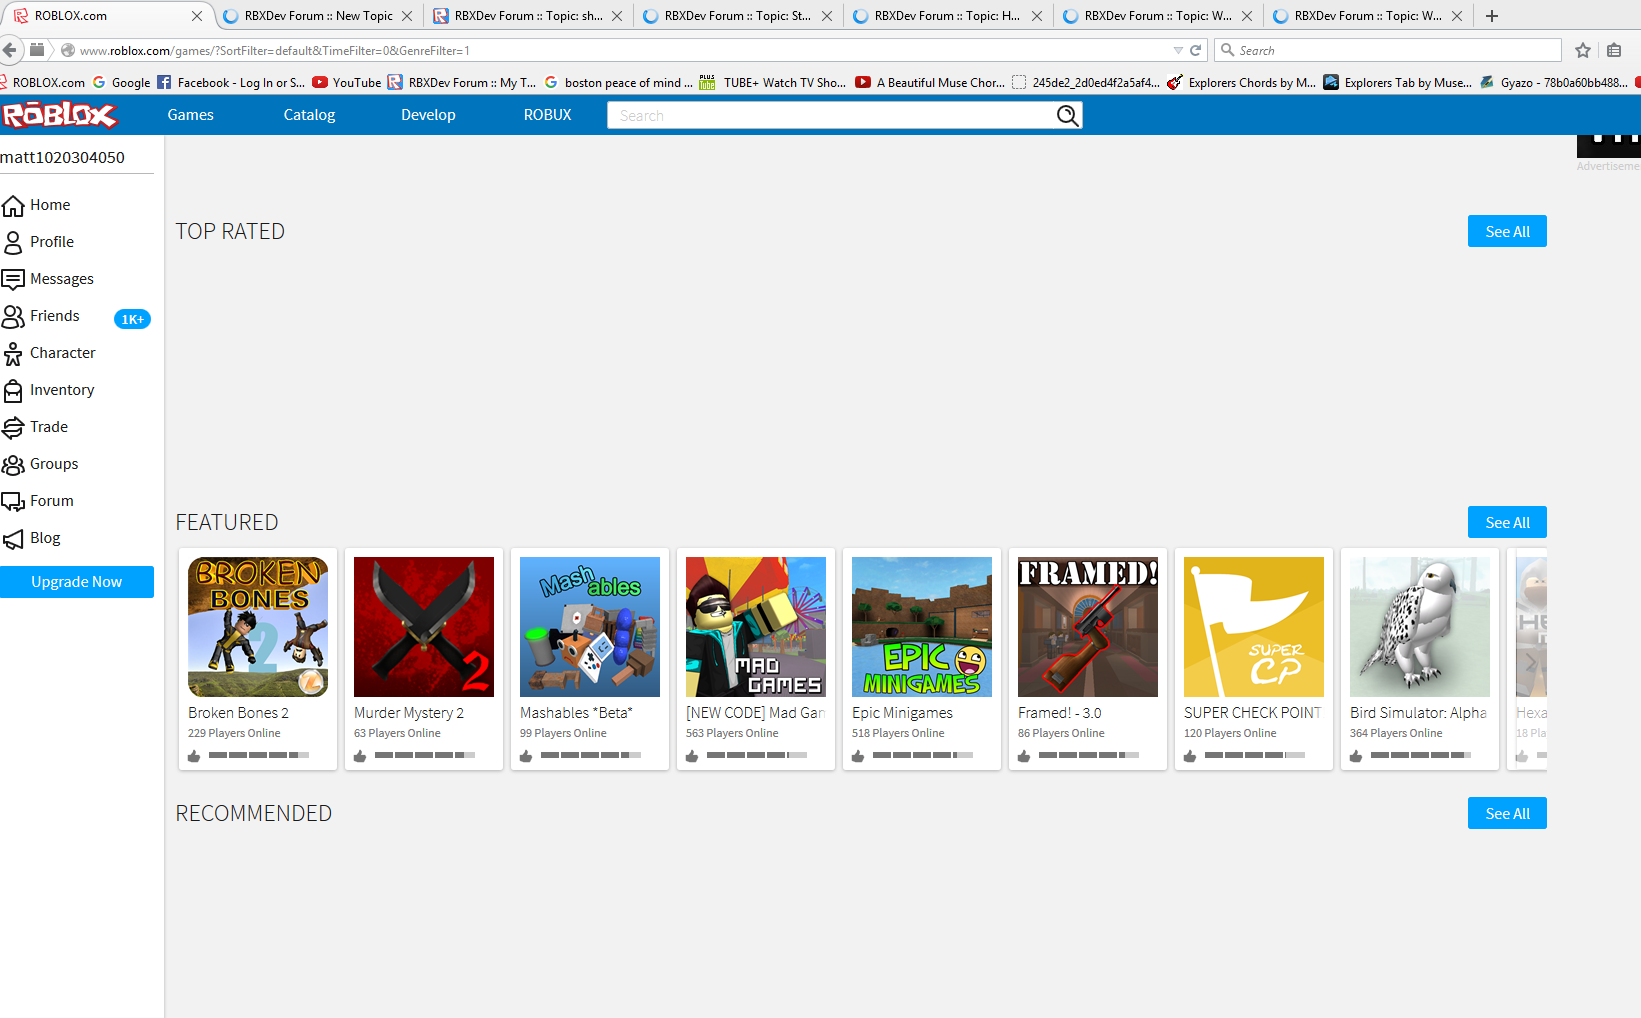The width and height of the screenshot is (1641, 1018).
Task: Open the Home link in the sidebar
Action: [50, 205]
